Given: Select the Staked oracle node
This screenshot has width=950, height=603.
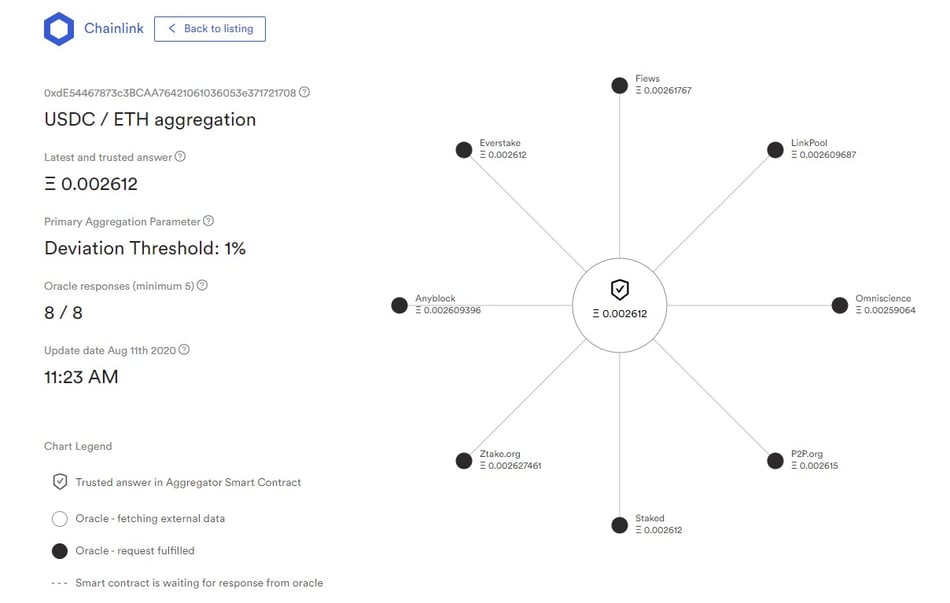Looking at the screenshot, I should coord(620,524).
